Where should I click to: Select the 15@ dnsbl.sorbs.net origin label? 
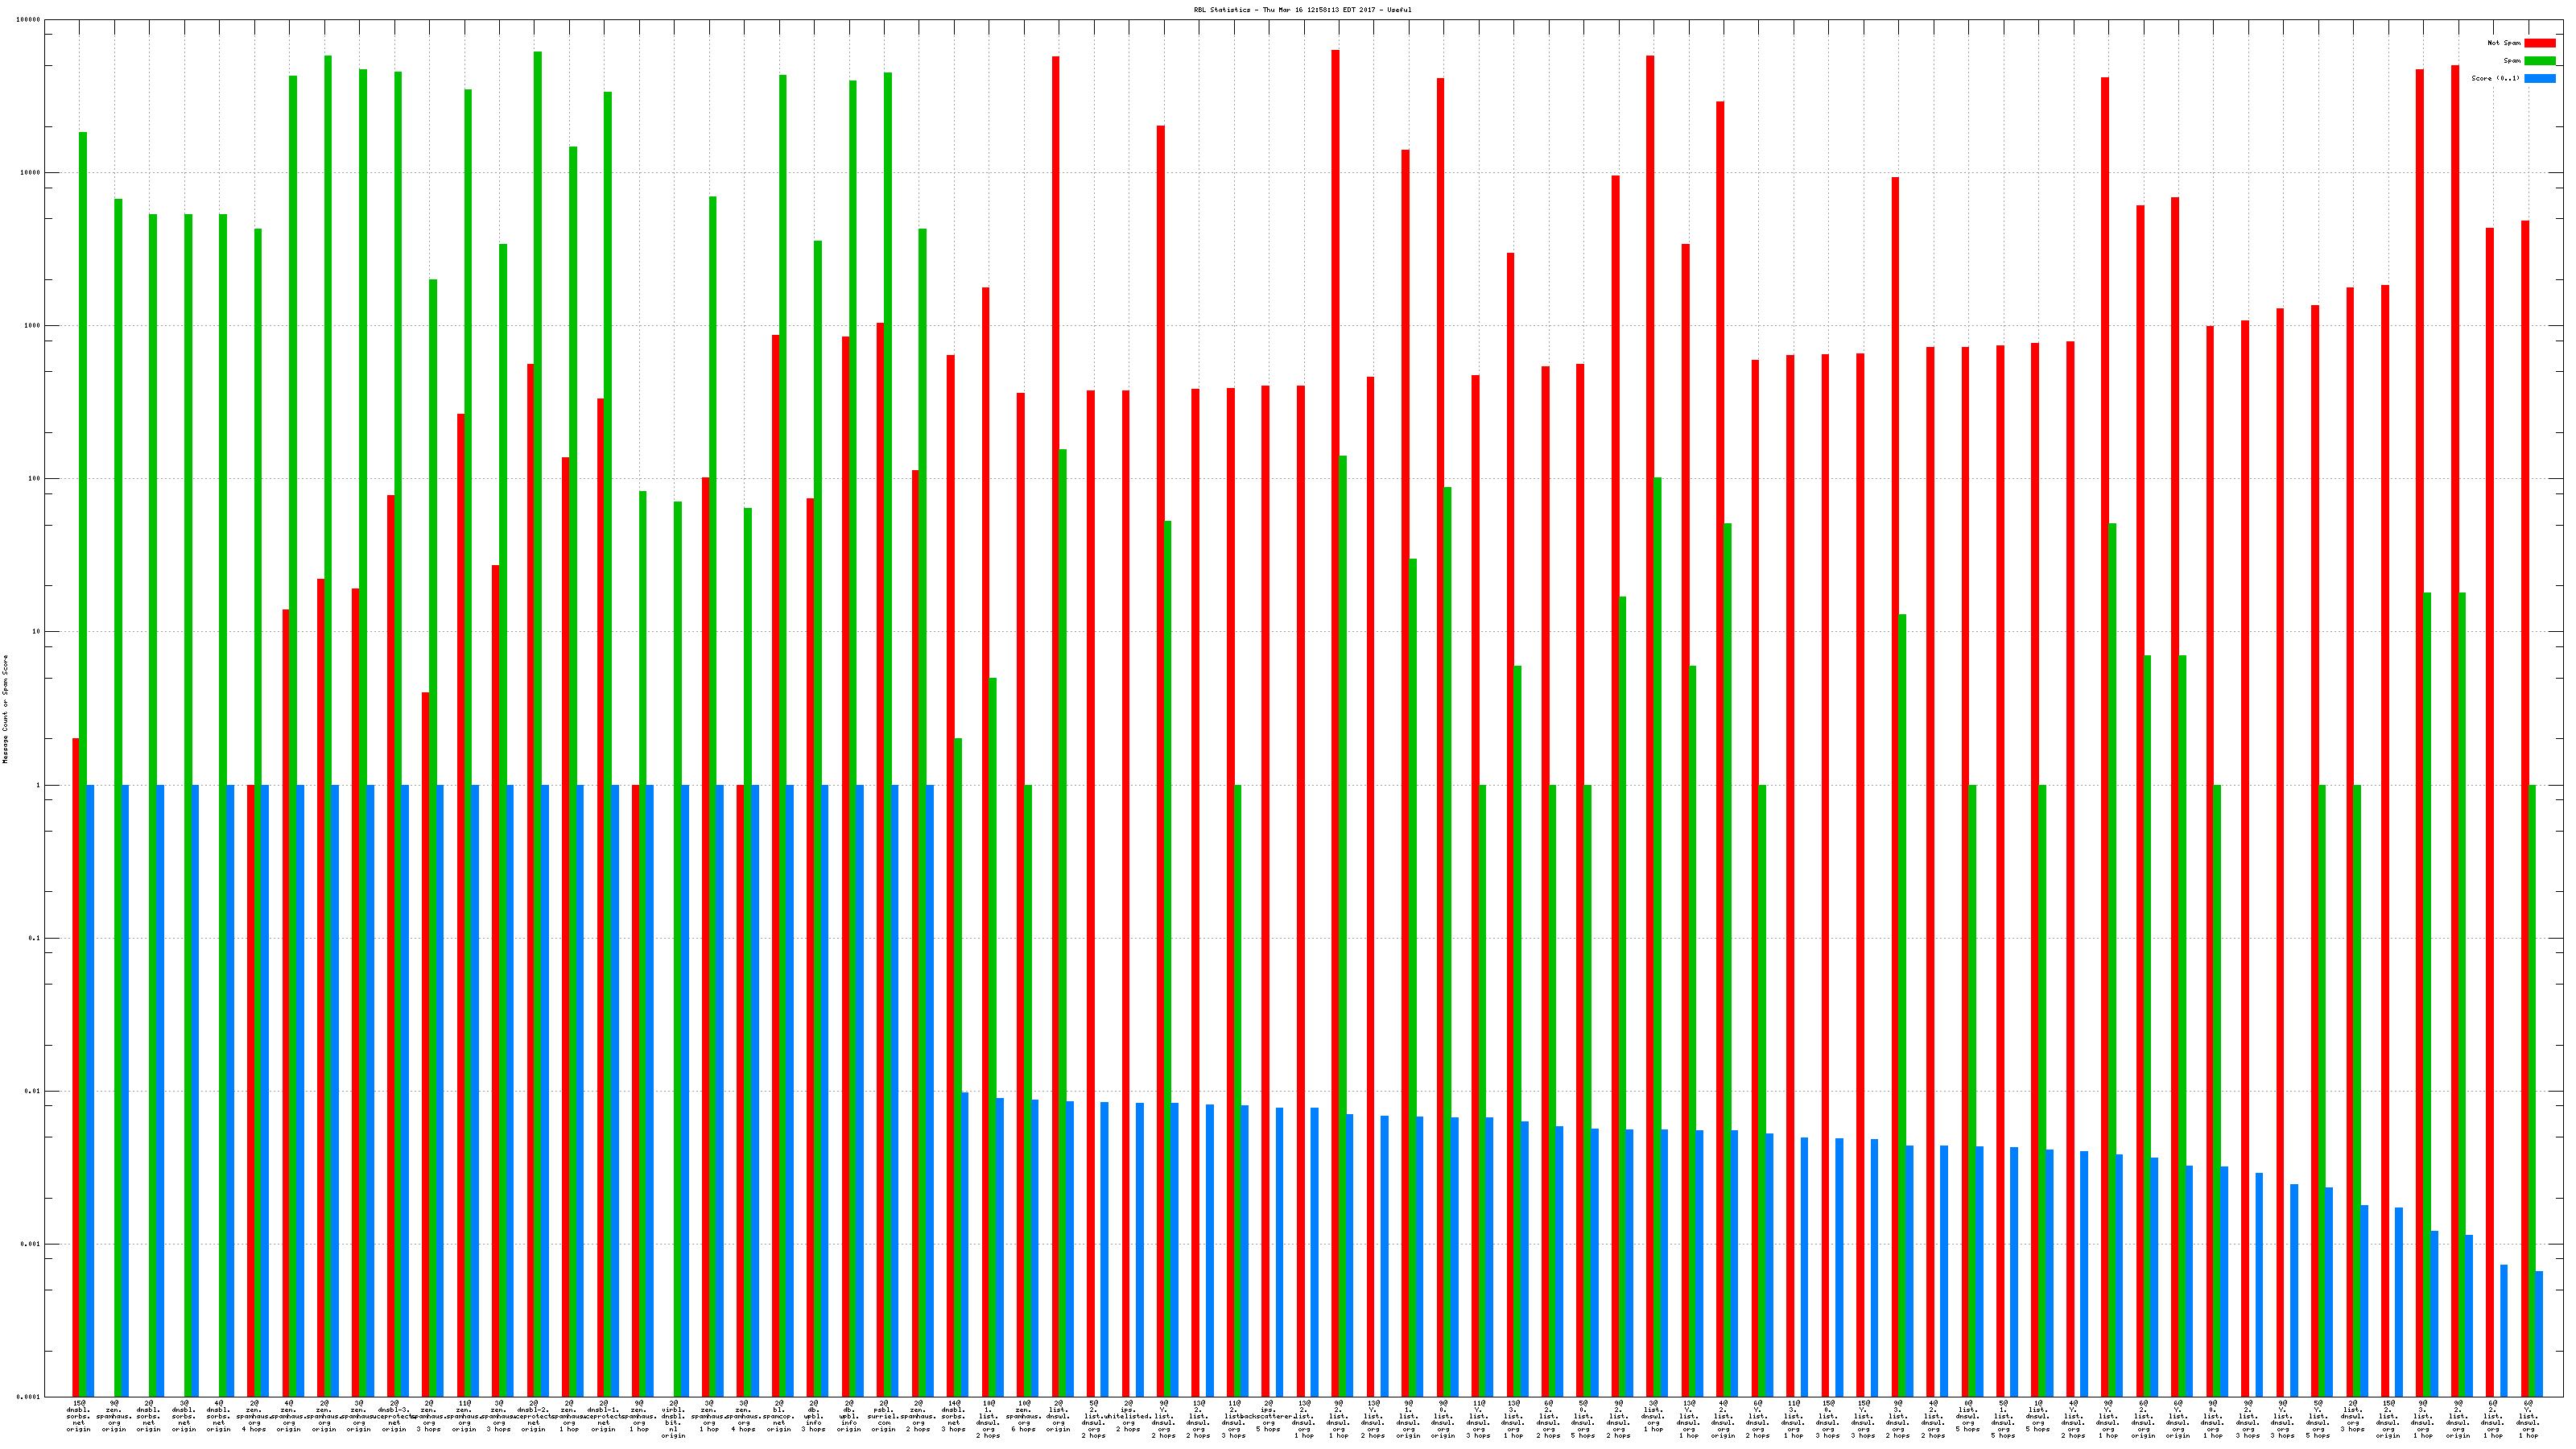[x=79, y=1417]
